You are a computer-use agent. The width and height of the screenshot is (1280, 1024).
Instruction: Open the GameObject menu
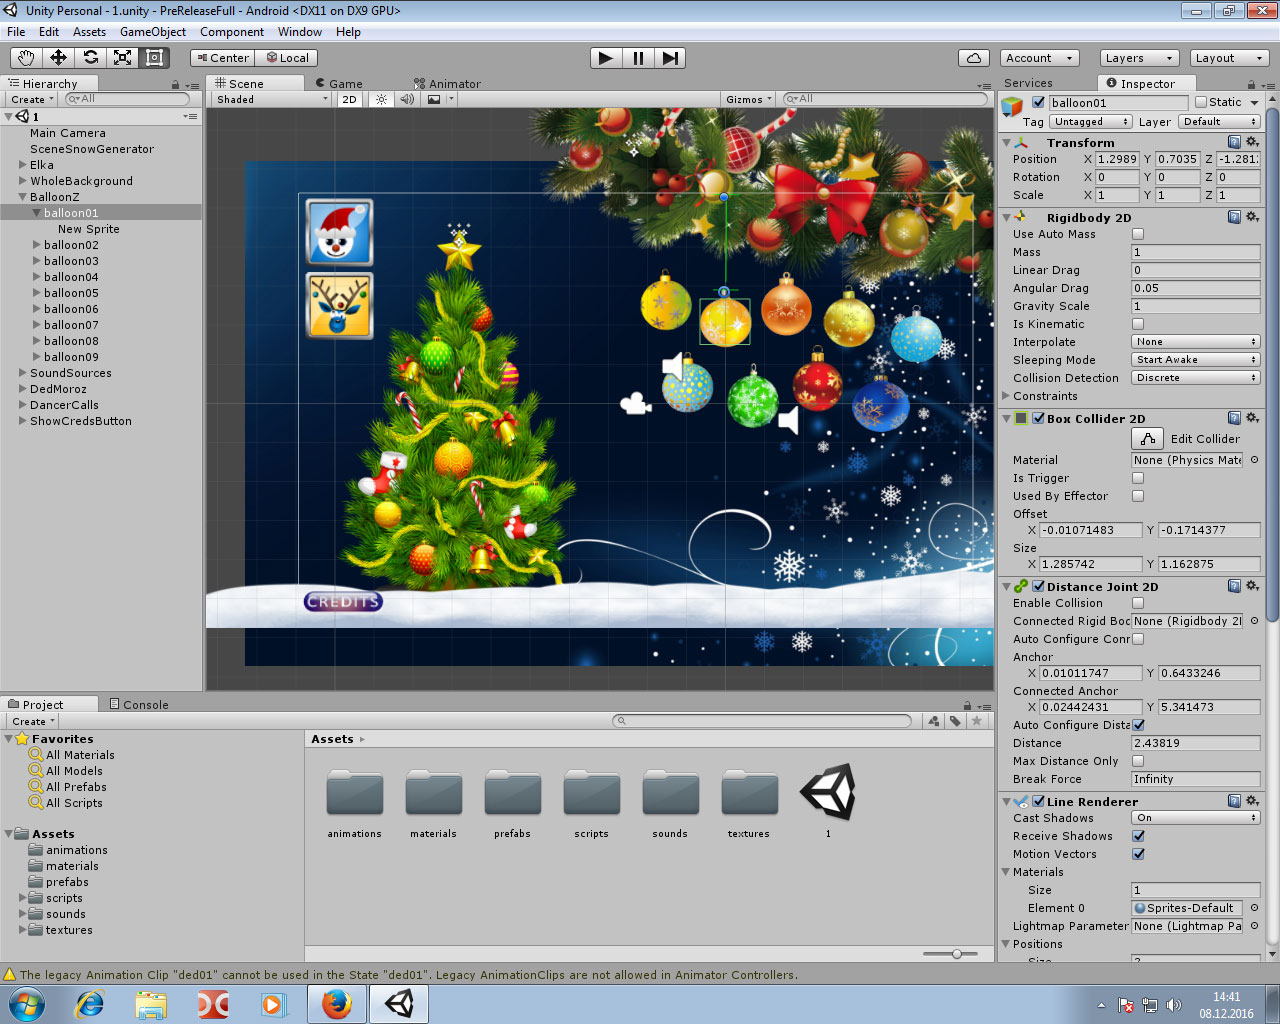click(153, 32)
